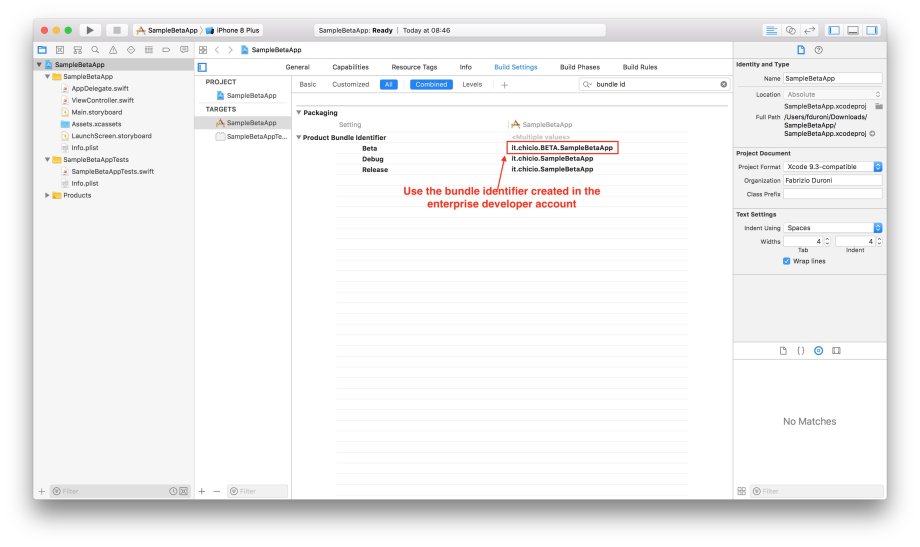Open the Location dropdown
Image resolution: width=920 pixels, height=547 pixels.
[x=833, y=94]
